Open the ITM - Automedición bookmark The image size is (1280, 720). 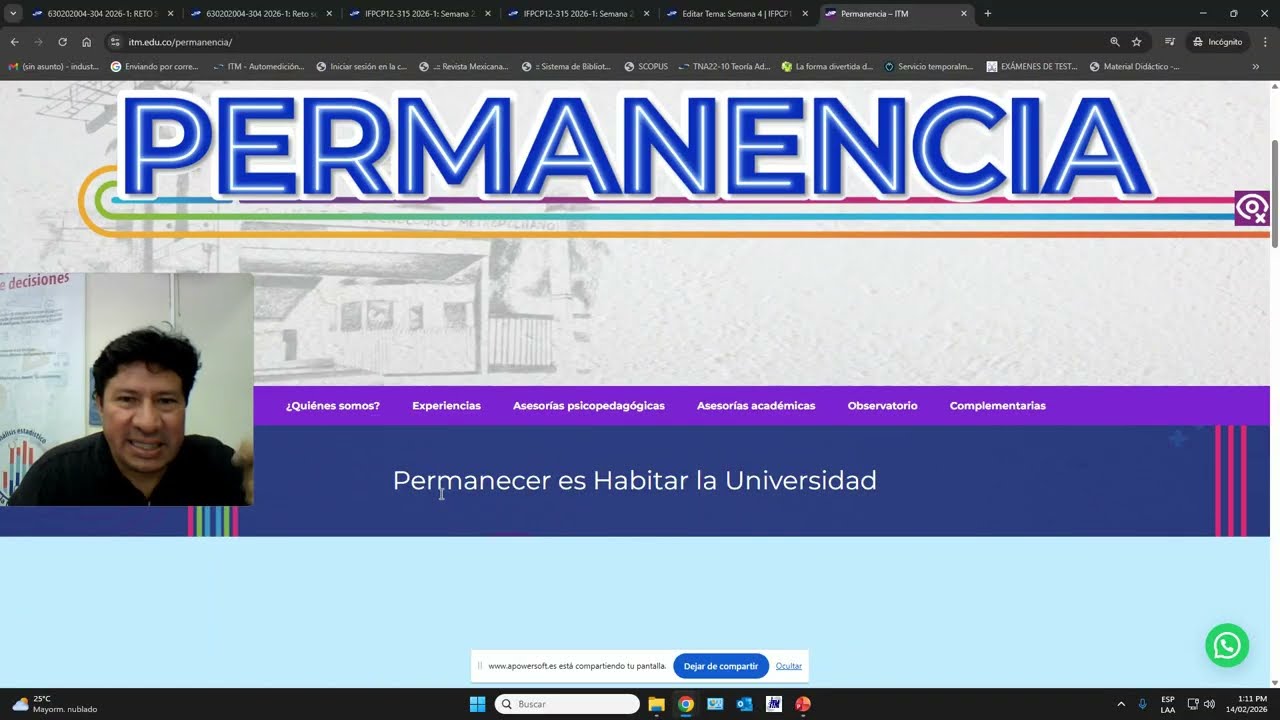pyautogui.click(x=258, y=67)
